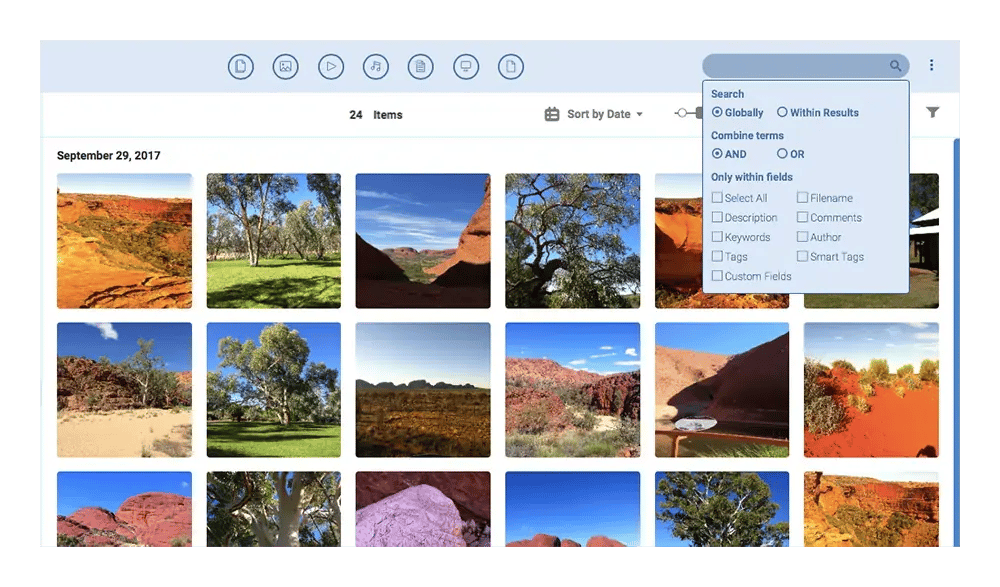Open the first red canyon photo thumbnail

tap(124, 241)
